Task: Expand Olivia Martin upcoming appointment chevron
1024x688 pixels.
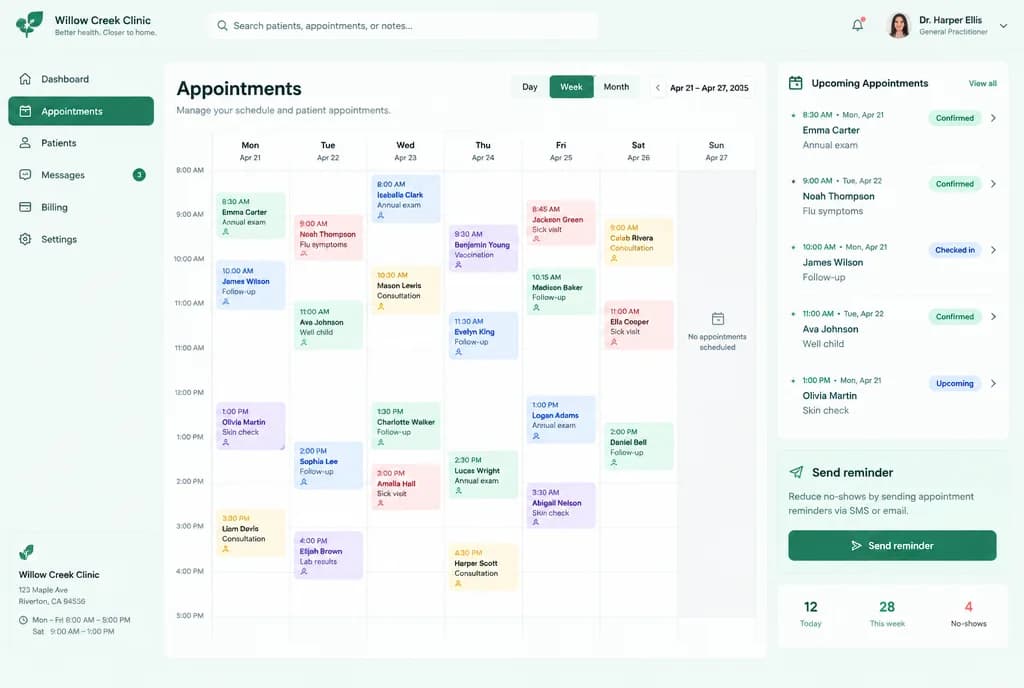Action: [x=993, y=383]
